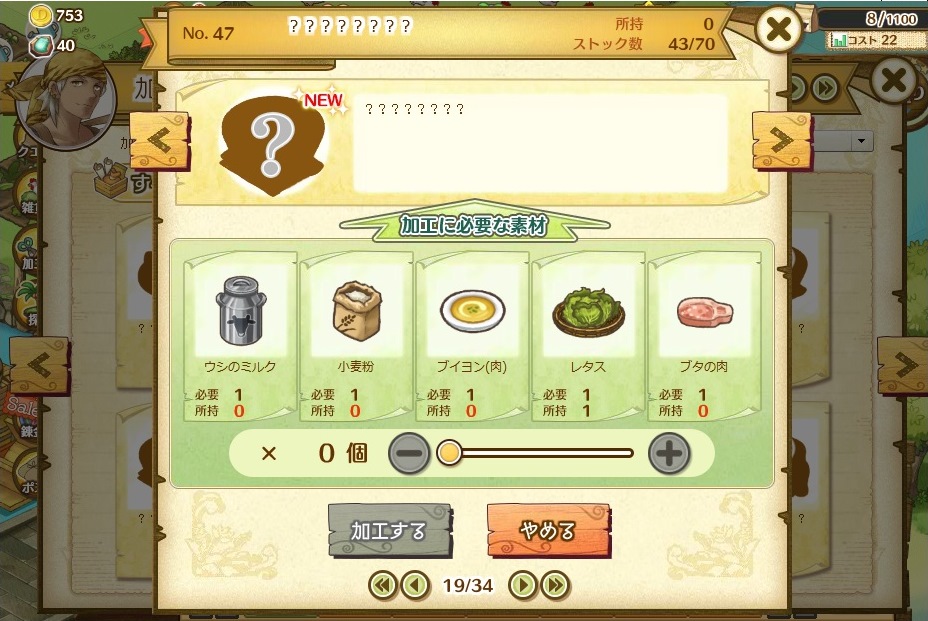Show previous recipe using wooden left arrow sign
This screenshot has width=928, height=621.
point(159,141)
